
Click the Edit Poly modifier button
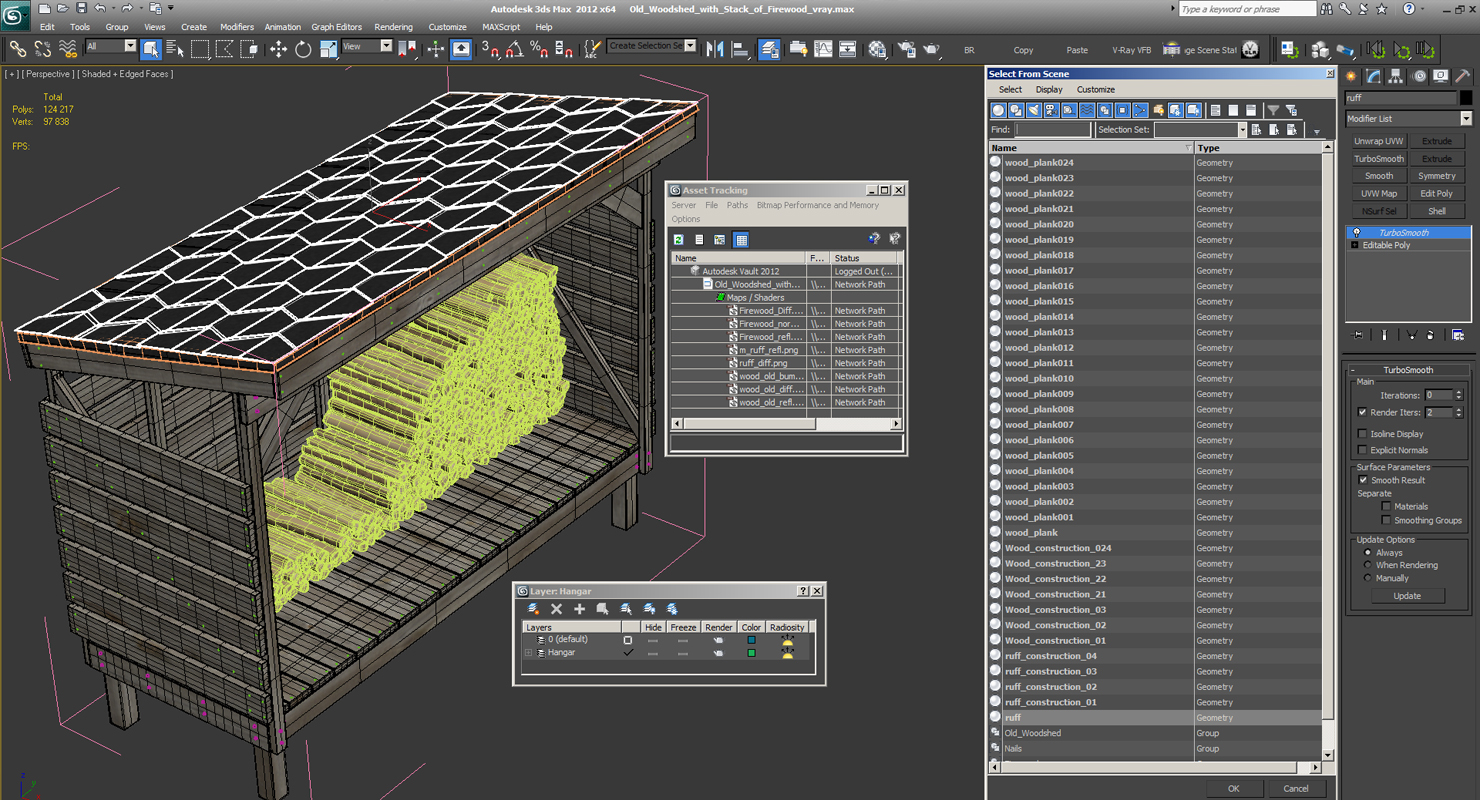(1437, 194)
